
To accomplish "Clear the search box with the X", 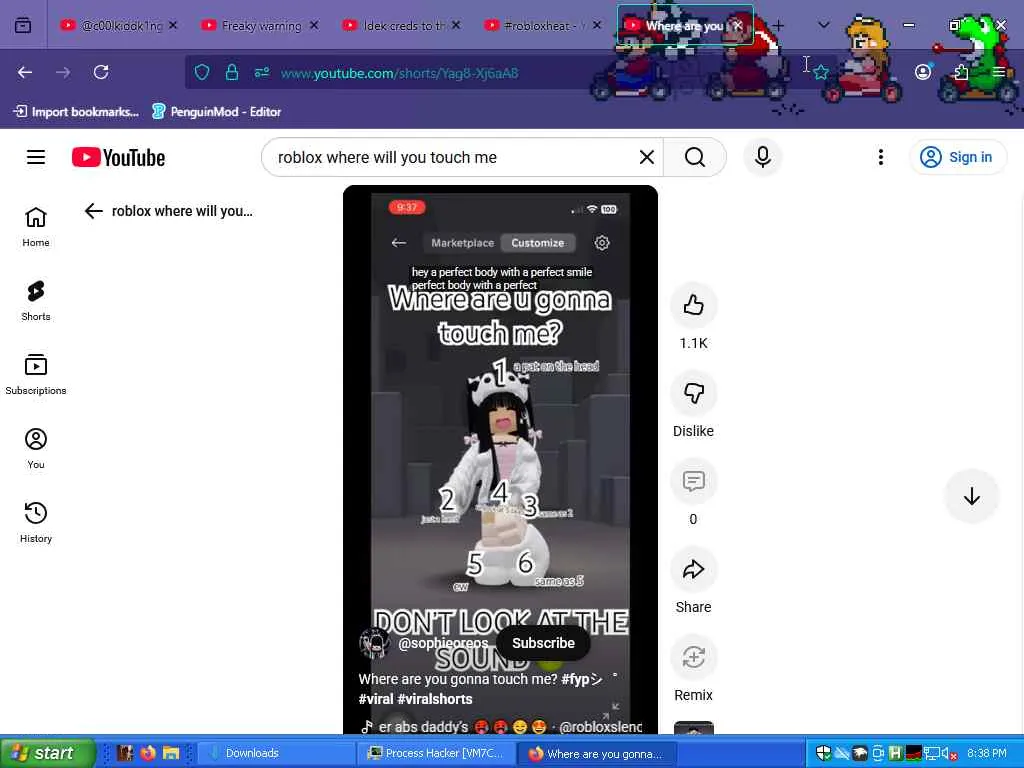I will [647, 157].
